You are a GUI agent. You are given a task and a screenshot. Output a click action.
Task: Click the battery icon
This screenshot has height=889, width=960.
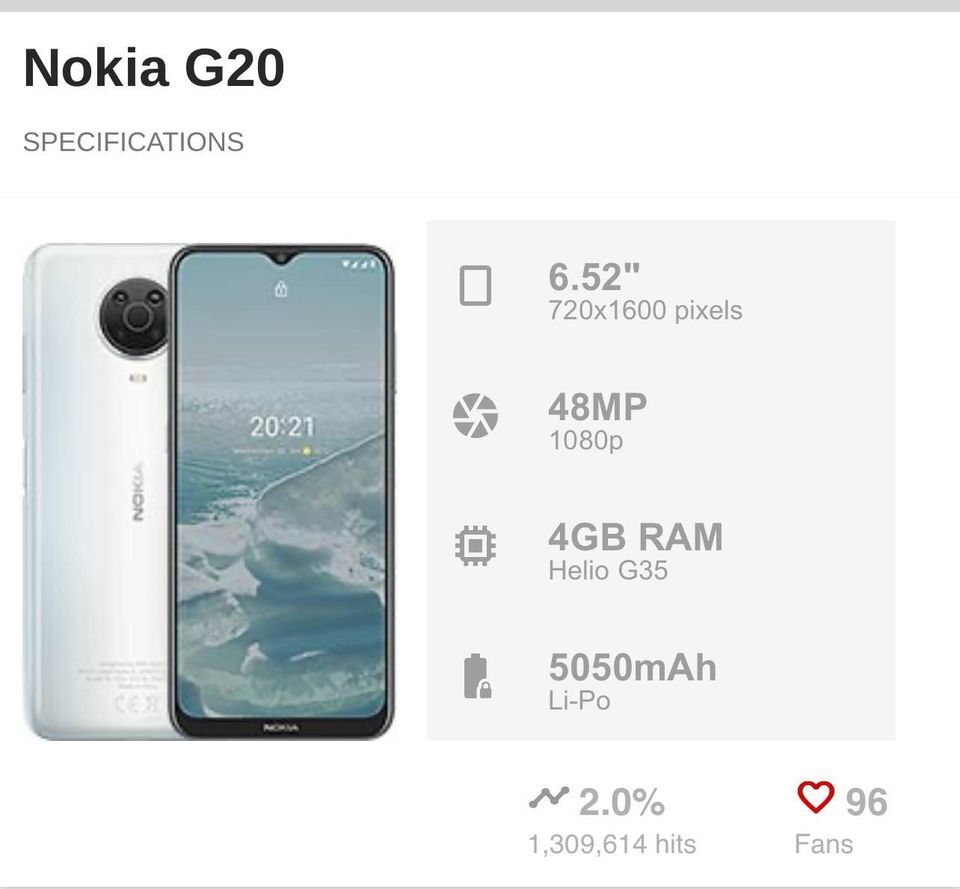pyautogui.click(x=476, y=676)
